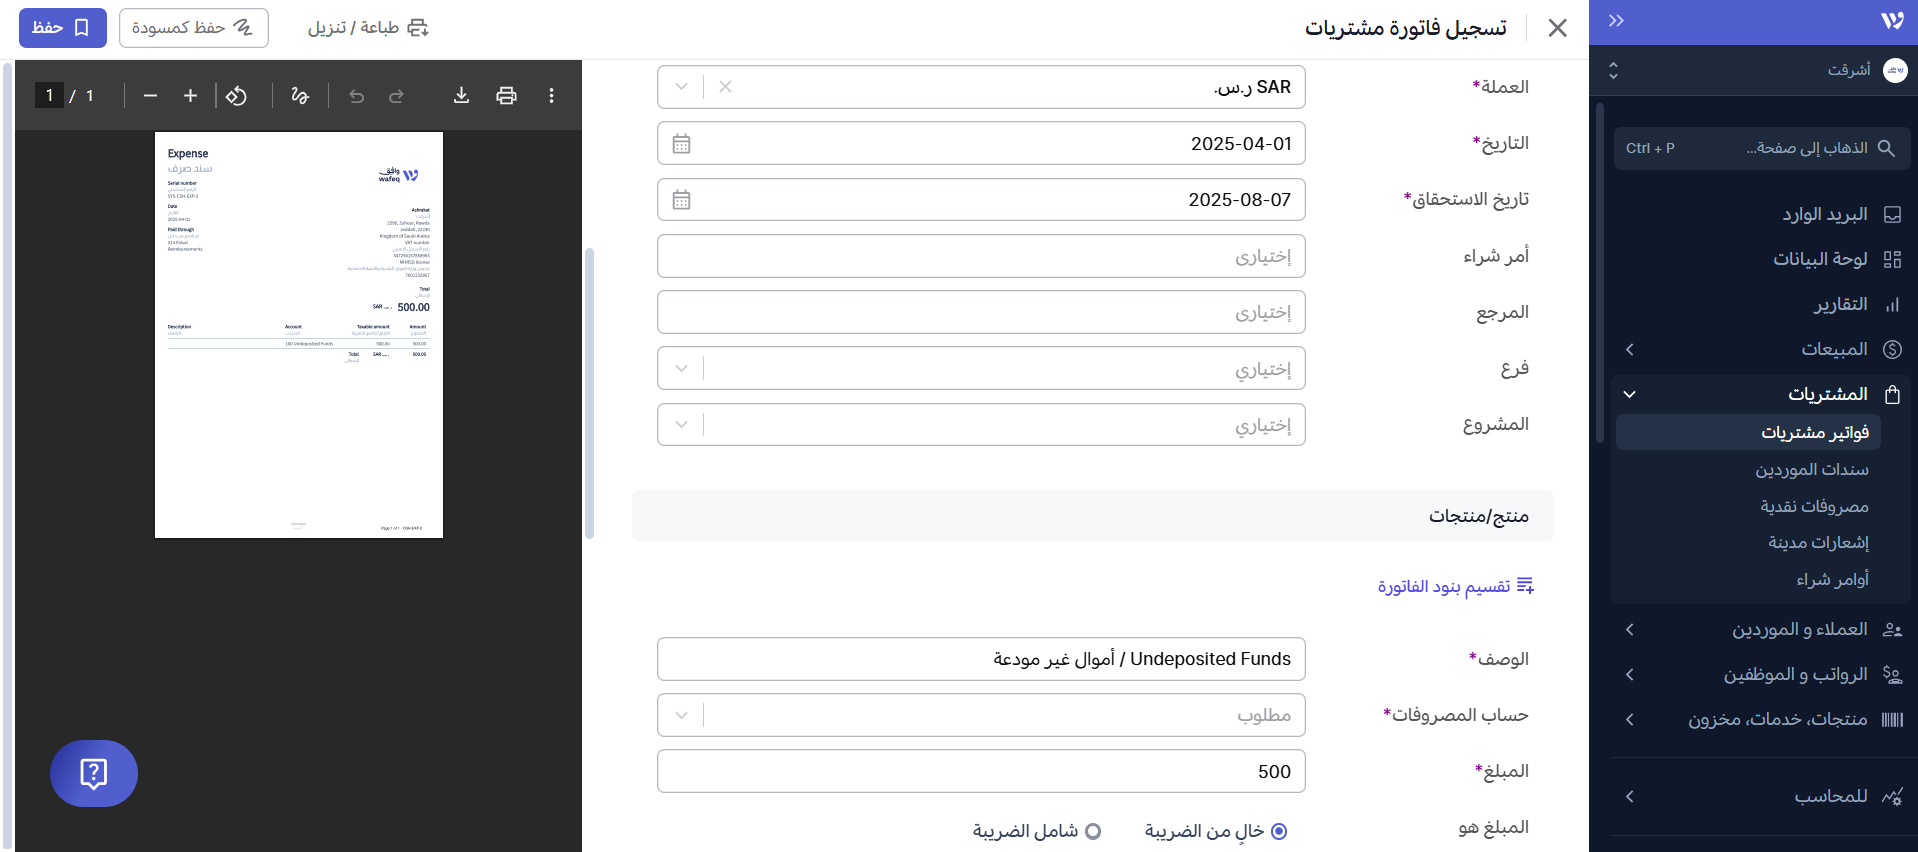
Task: Activate the PDF draw annotation tool
Action: (299, 95)
